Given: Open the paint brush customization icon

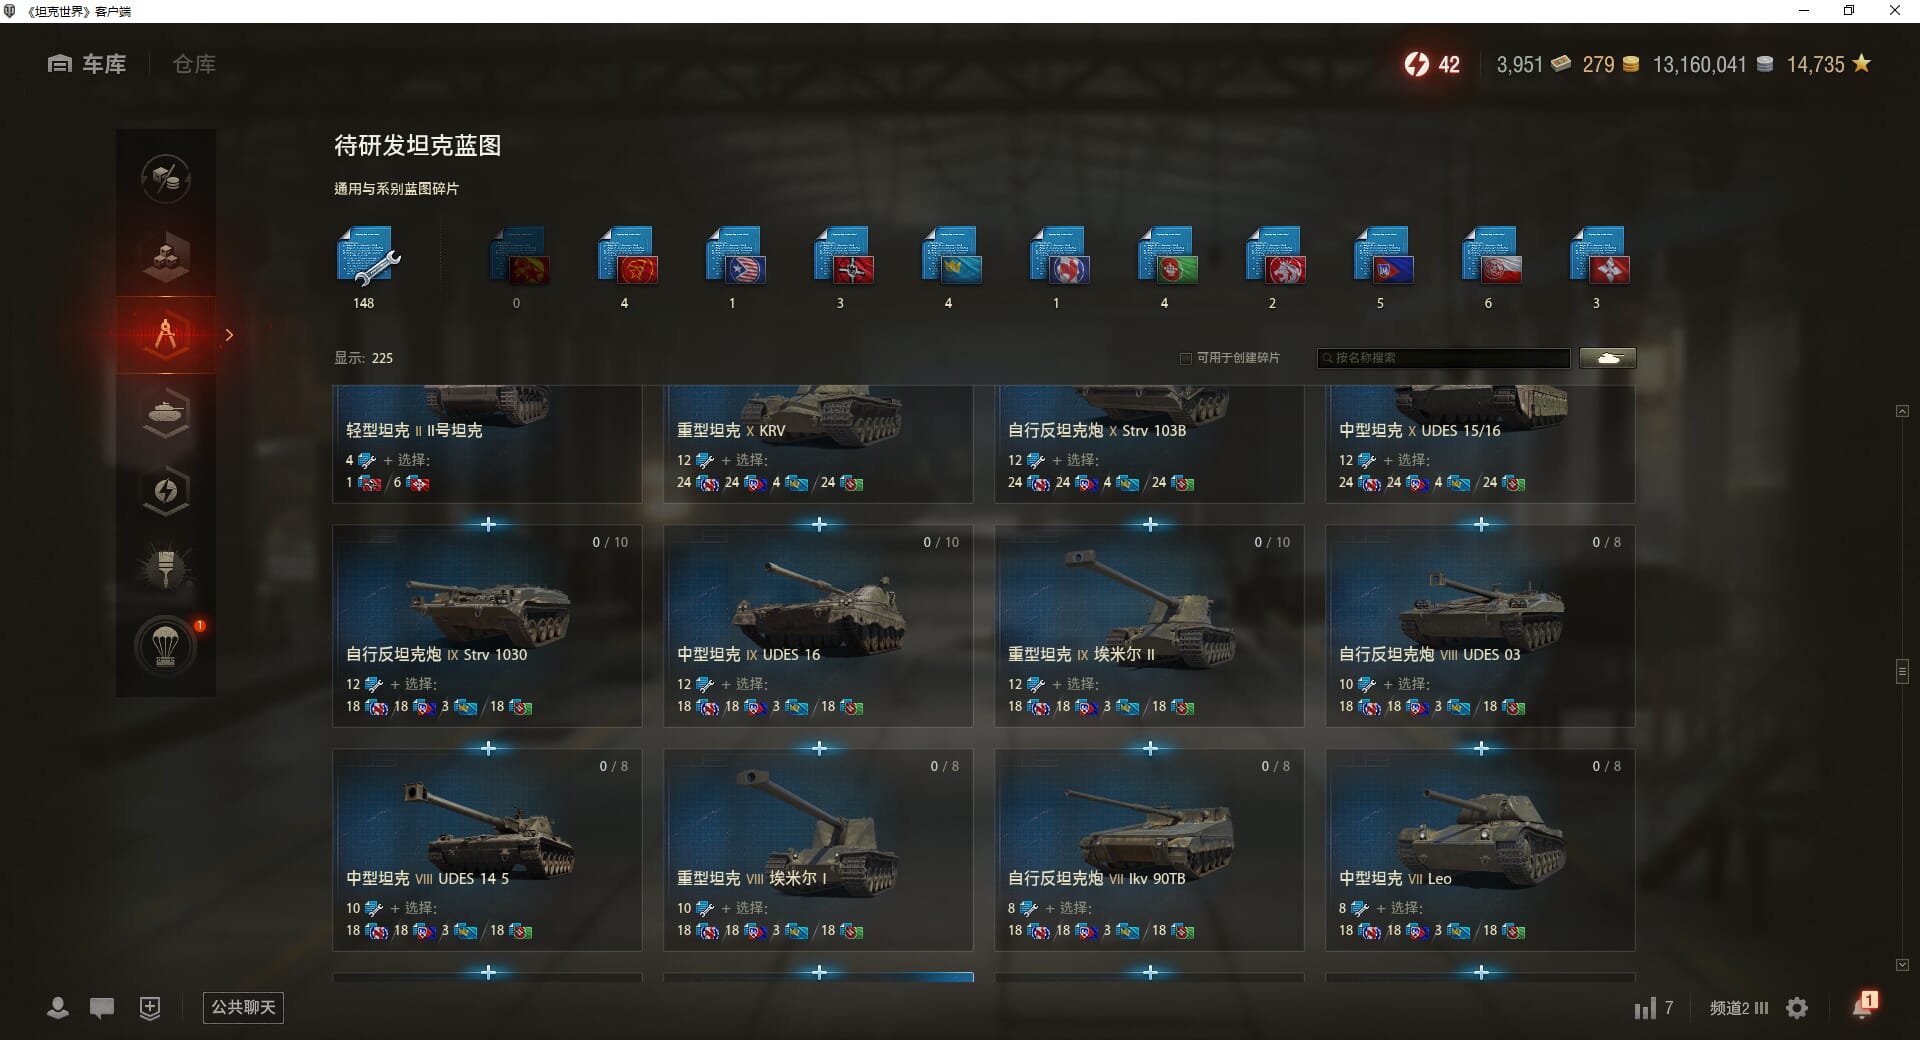Looking at the screenshot, I should pos(166,567).
